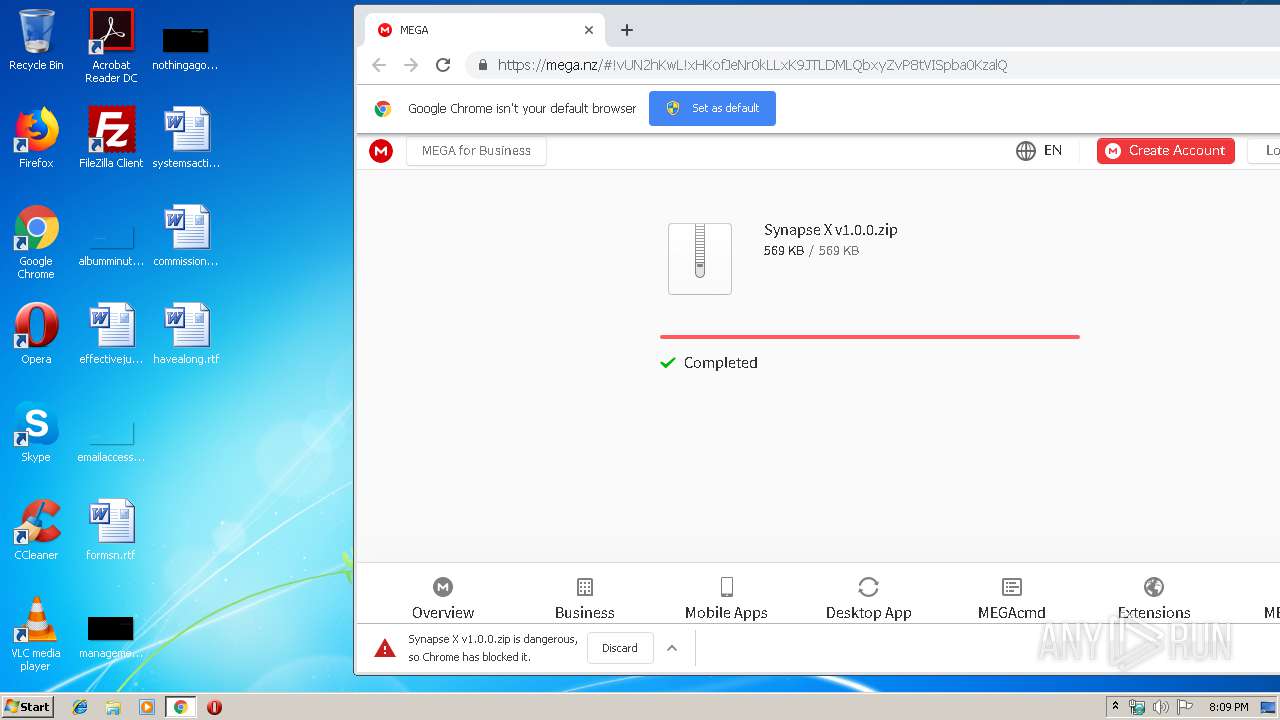Open the Recycle Bin desktop icon
1280x720 pixels.
(x=36, y=40)
